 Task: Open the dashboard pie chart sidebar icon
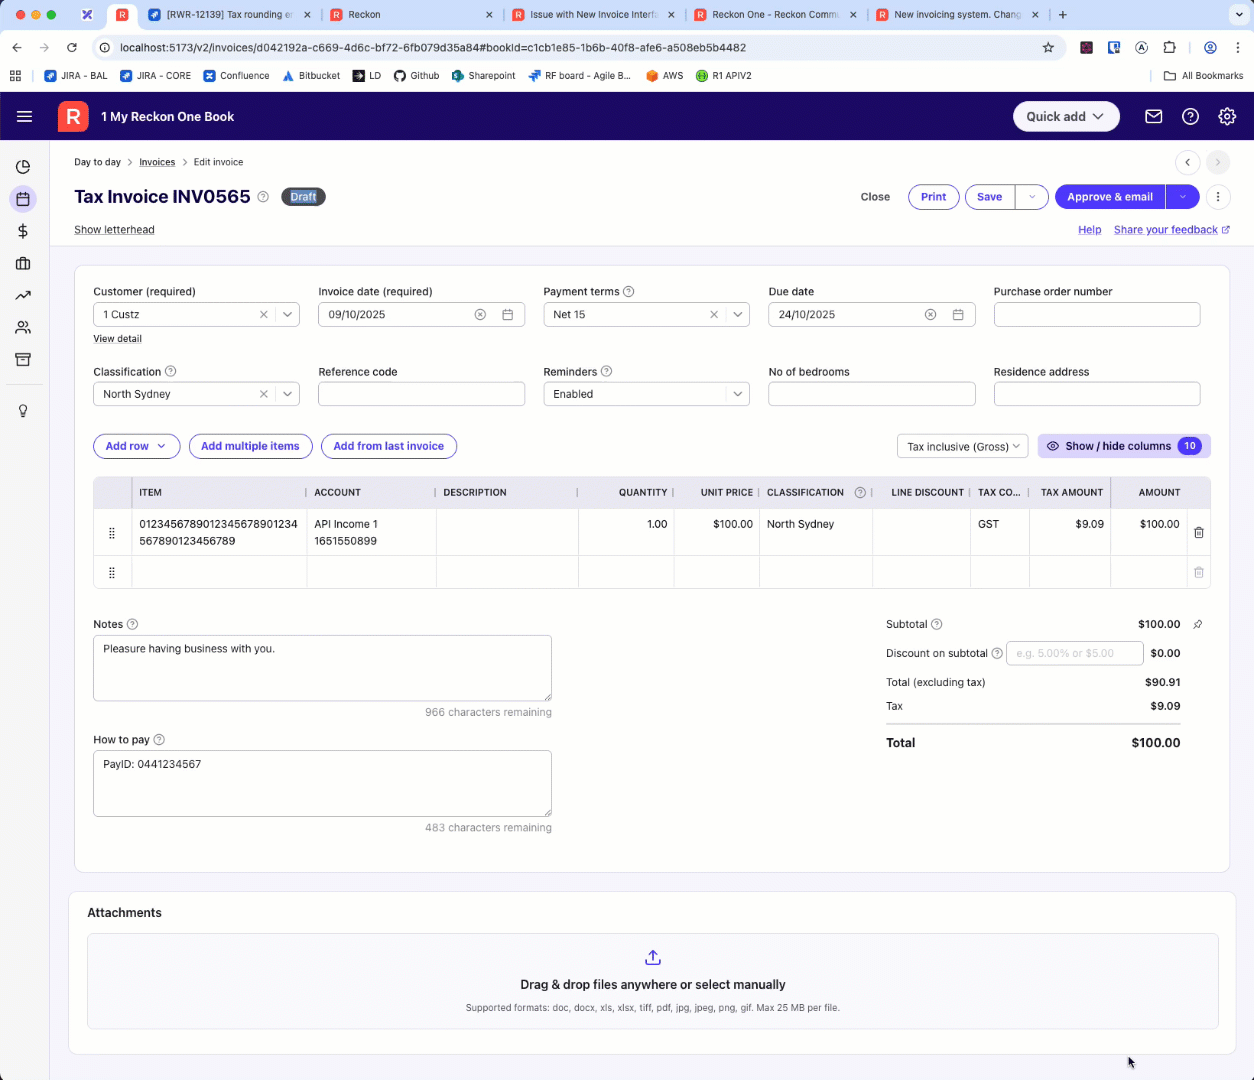[x=23, y=167]
